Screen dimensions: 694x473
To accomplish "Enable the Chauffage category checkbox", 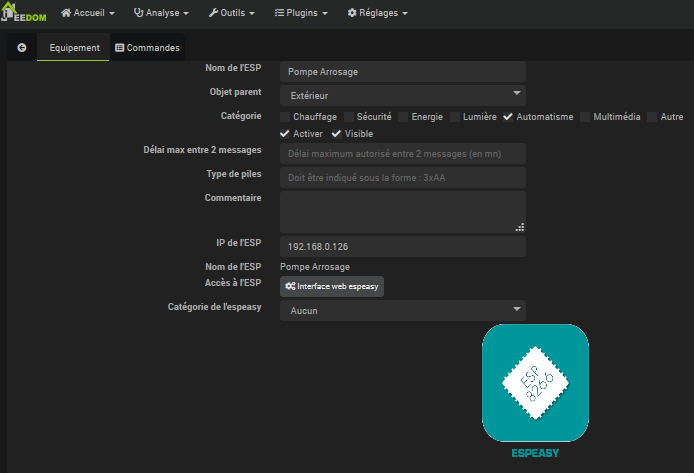I will 285,117.
